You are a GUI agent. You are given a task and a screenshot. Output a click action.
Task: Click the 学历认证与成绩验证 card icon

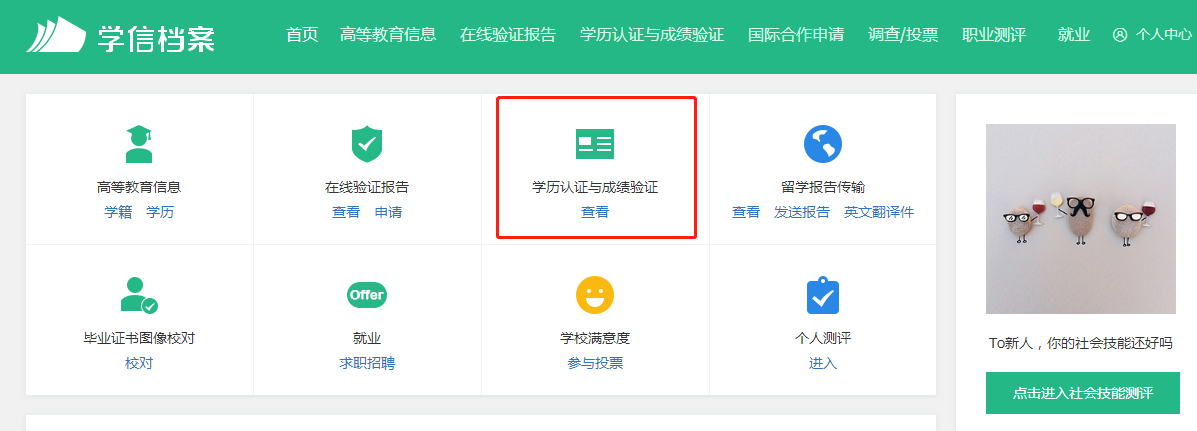point(595,144)
